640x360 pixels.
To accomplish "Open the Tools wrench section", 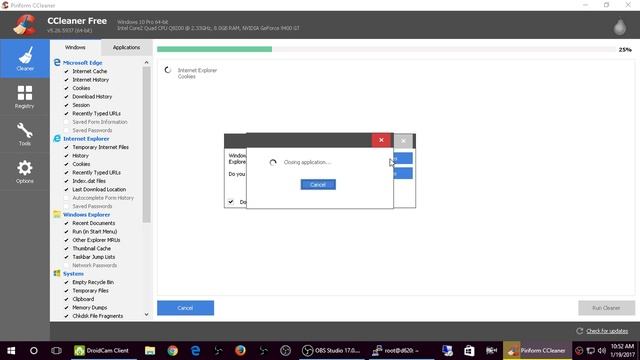I will click(x=25, y=134).
